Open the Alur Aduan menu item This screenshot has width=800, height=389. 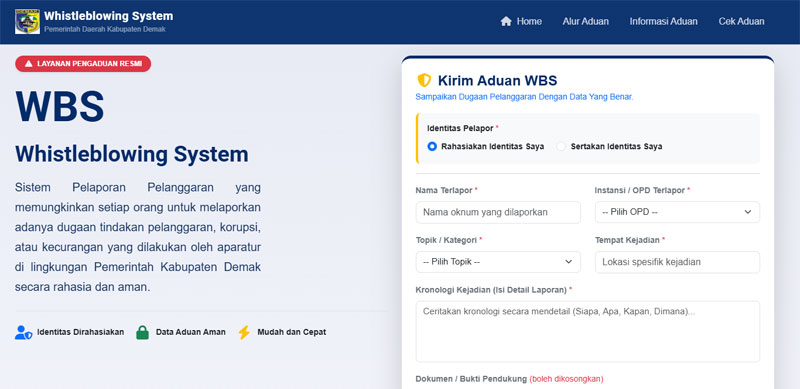585,21
